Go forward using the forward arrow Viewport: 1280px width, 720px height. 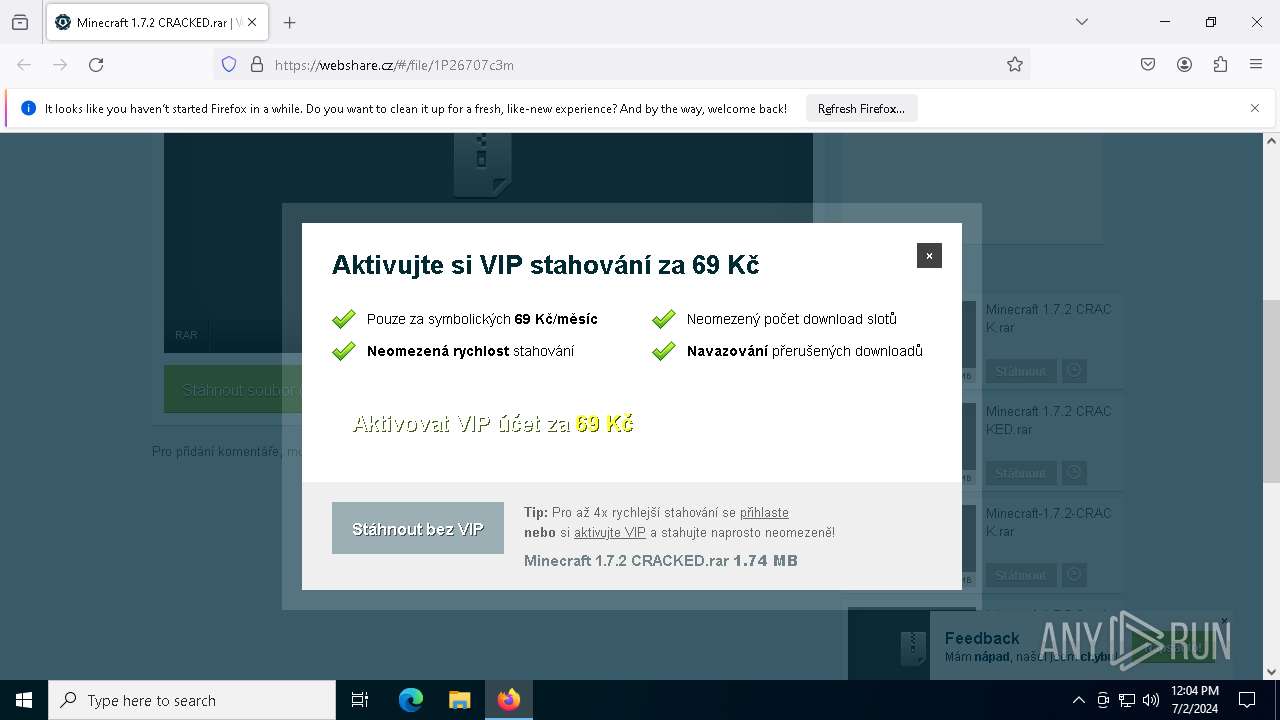coord(60,65)
